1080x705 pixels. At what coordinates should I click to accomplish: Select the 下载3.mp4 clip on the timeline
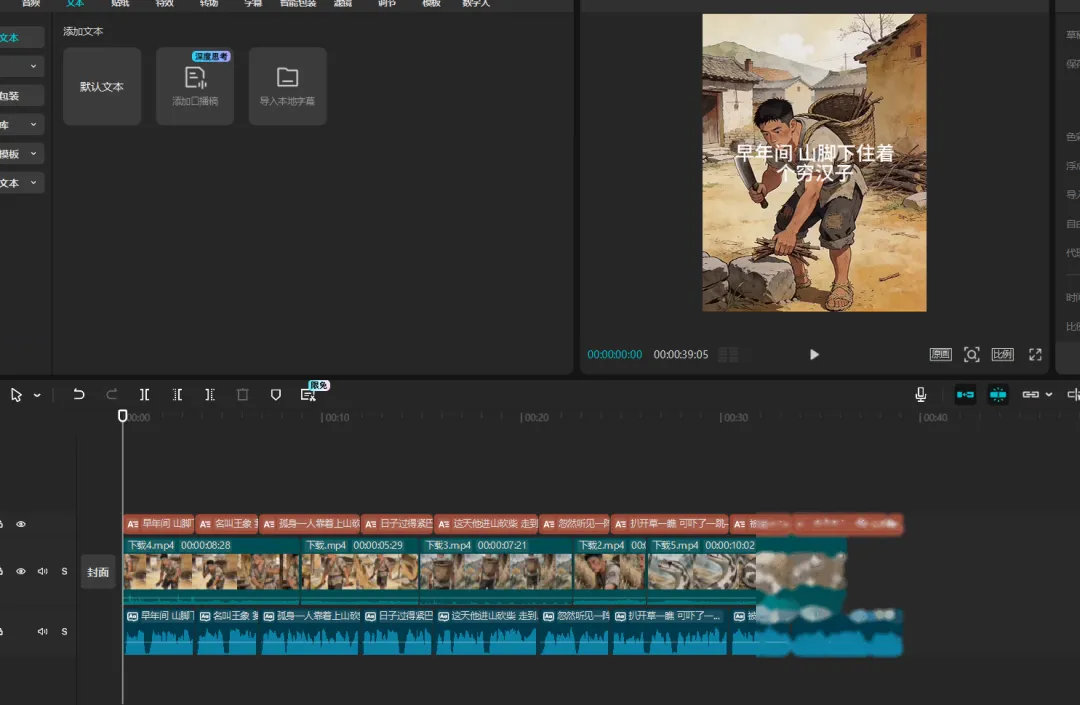click(496, 570)
